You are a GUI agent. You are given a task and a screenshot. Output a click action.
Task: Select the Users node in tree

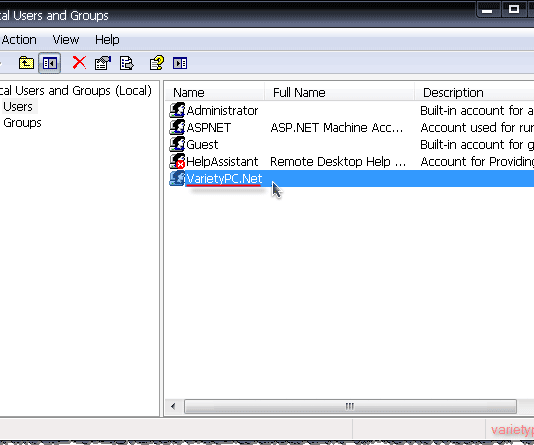(x=18, y=107)
